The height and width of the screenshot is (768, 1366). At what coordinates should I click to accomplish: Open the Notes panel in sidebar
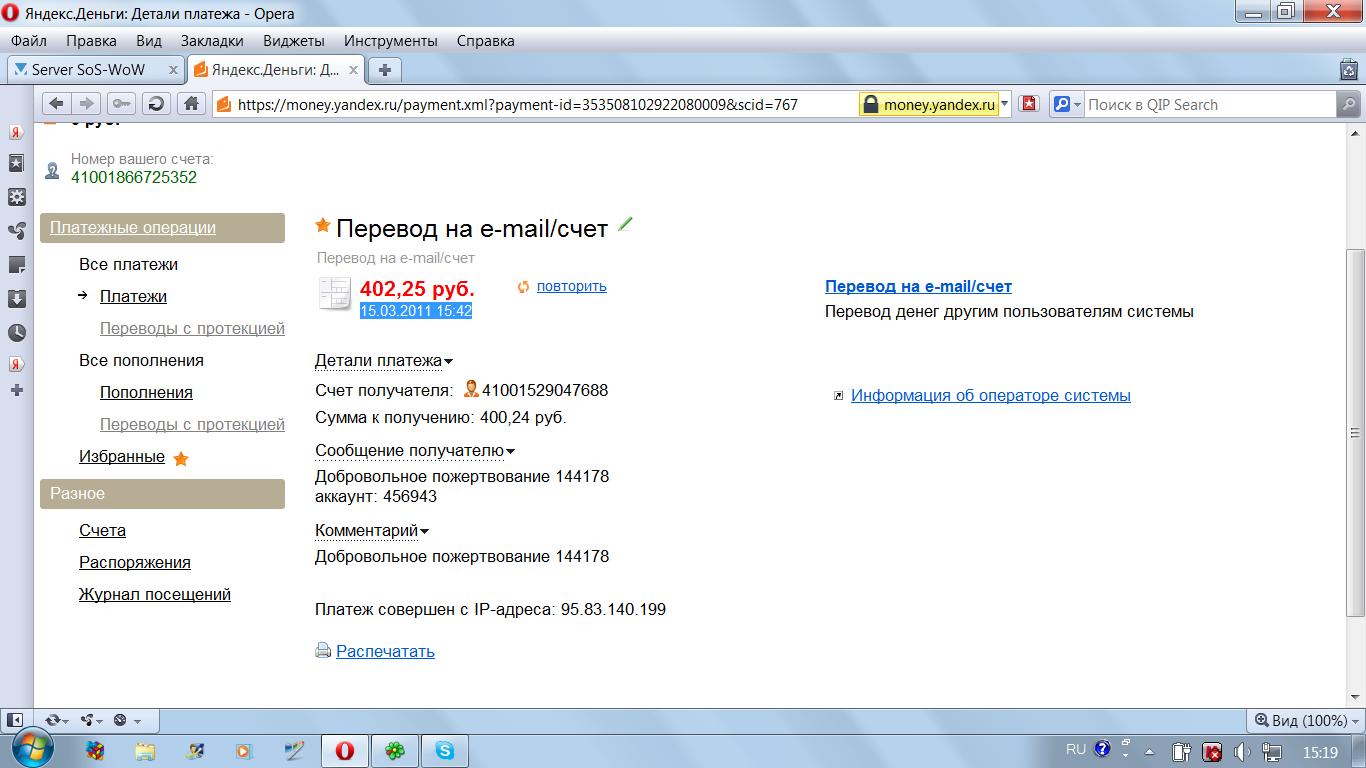point(16,265)
